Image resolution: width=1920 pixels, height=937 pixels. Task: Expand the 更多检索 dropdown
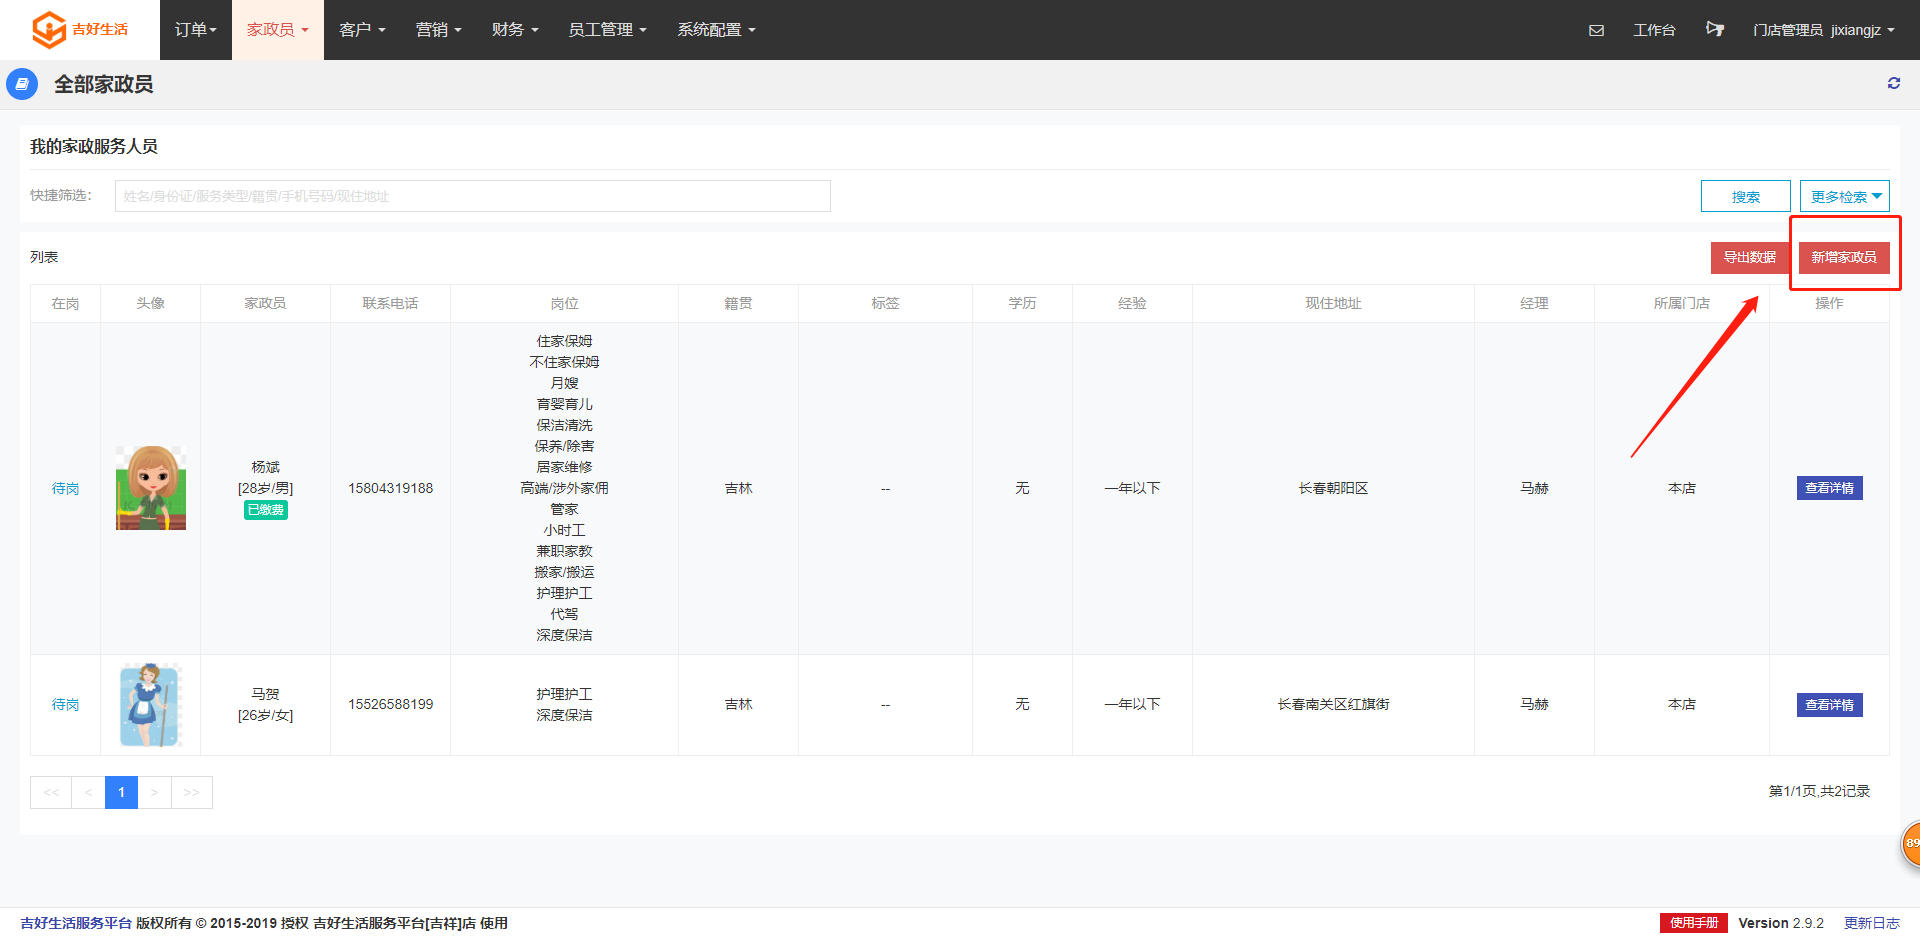point(1845,196)
